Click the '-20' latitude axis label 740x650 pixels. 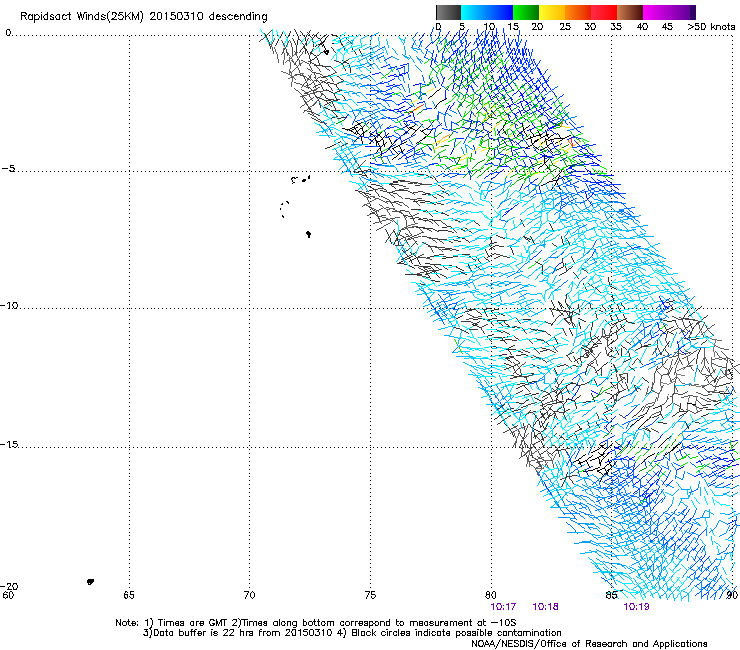(x=9, y=586)
